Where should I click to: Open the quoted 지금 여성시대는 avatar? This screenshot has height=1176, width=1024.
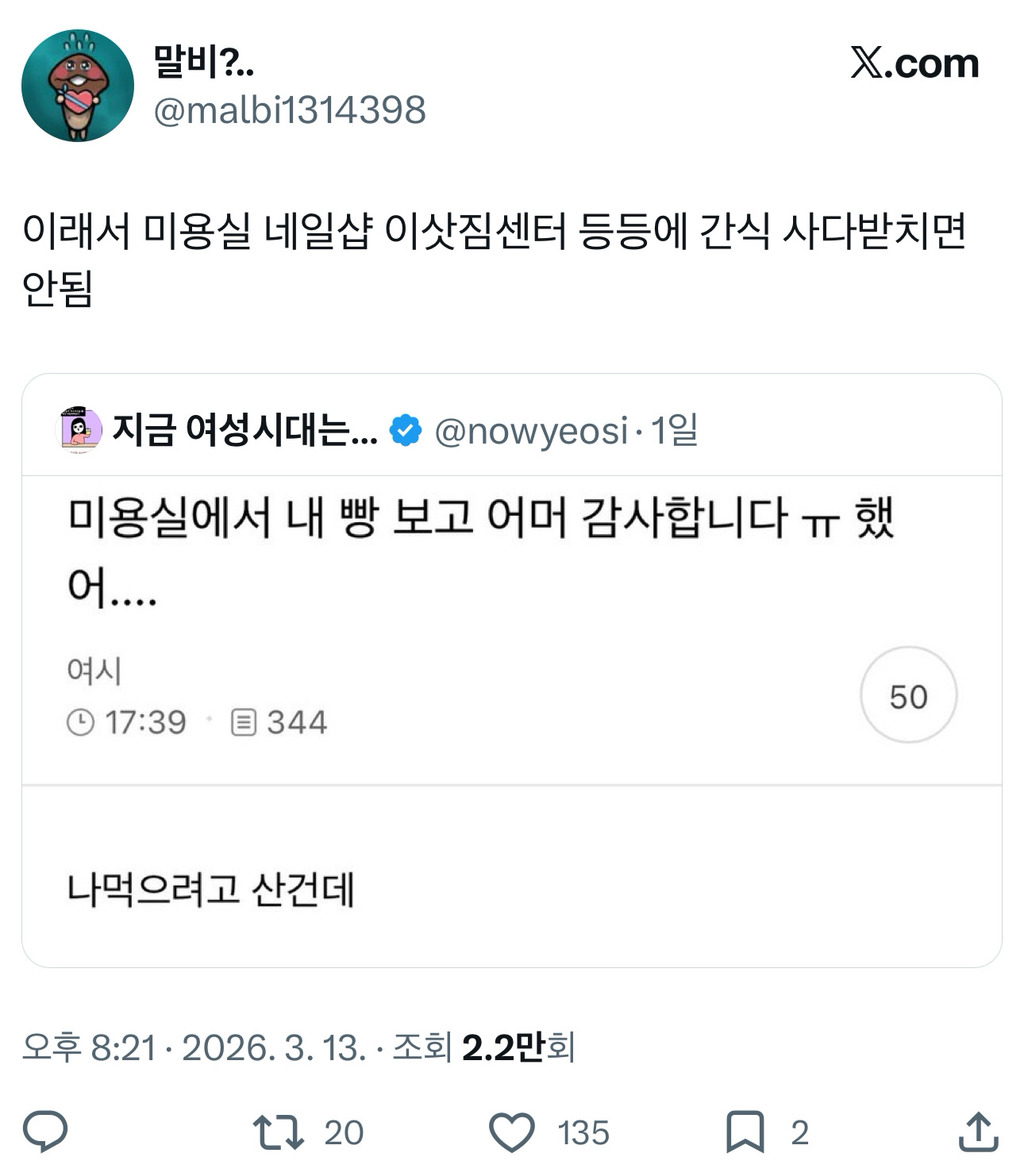point(80,431)
